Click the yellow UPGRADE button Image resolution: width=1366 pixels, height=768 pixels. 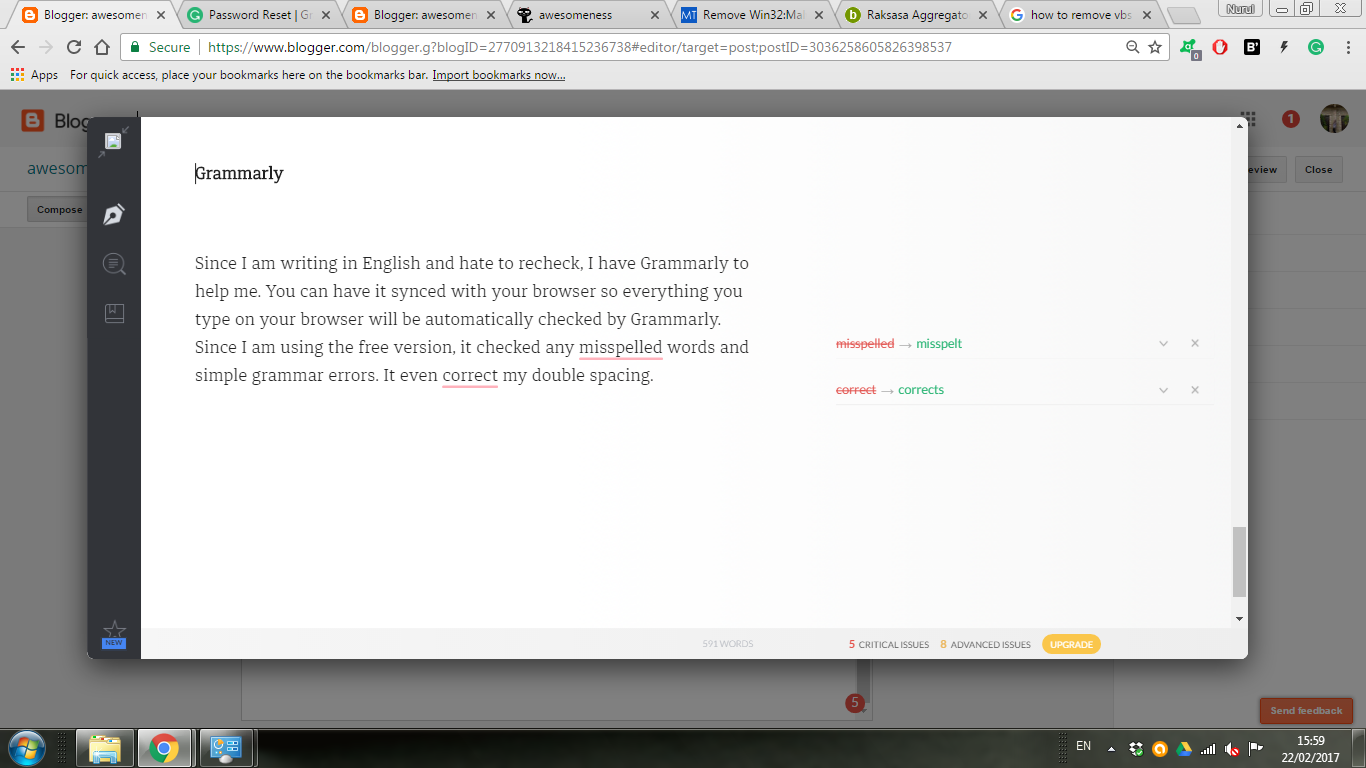[1071, 644]
